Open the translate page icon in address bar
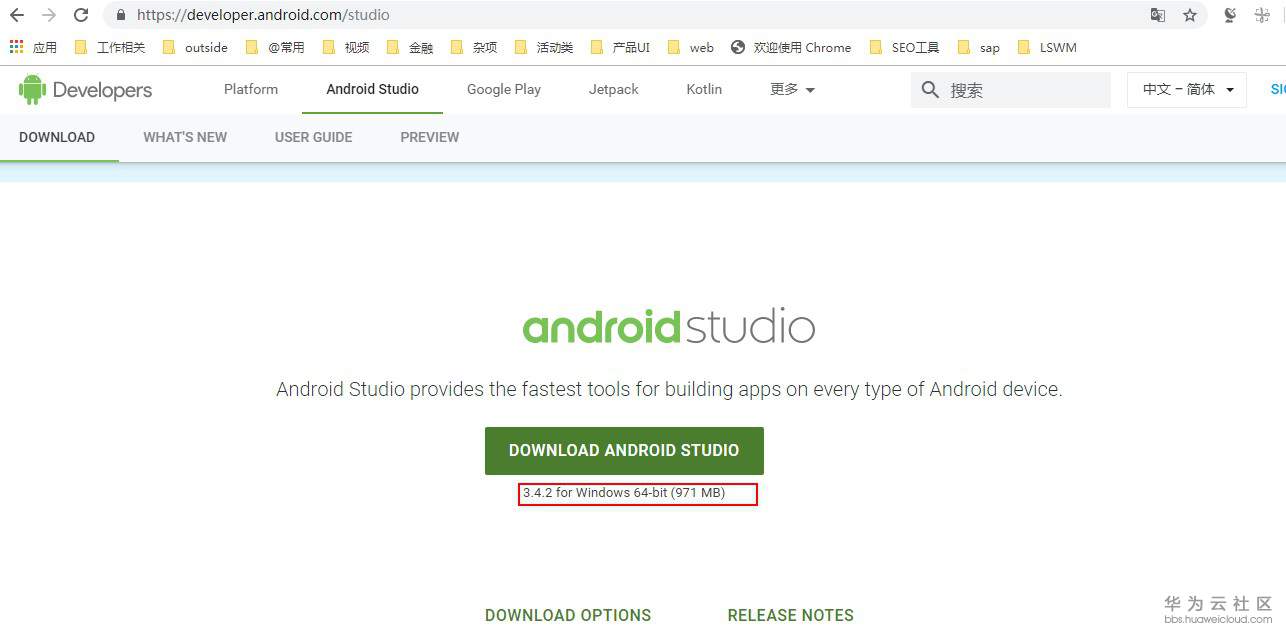This screenshot has height=634, width=1286. point(1158,15)
